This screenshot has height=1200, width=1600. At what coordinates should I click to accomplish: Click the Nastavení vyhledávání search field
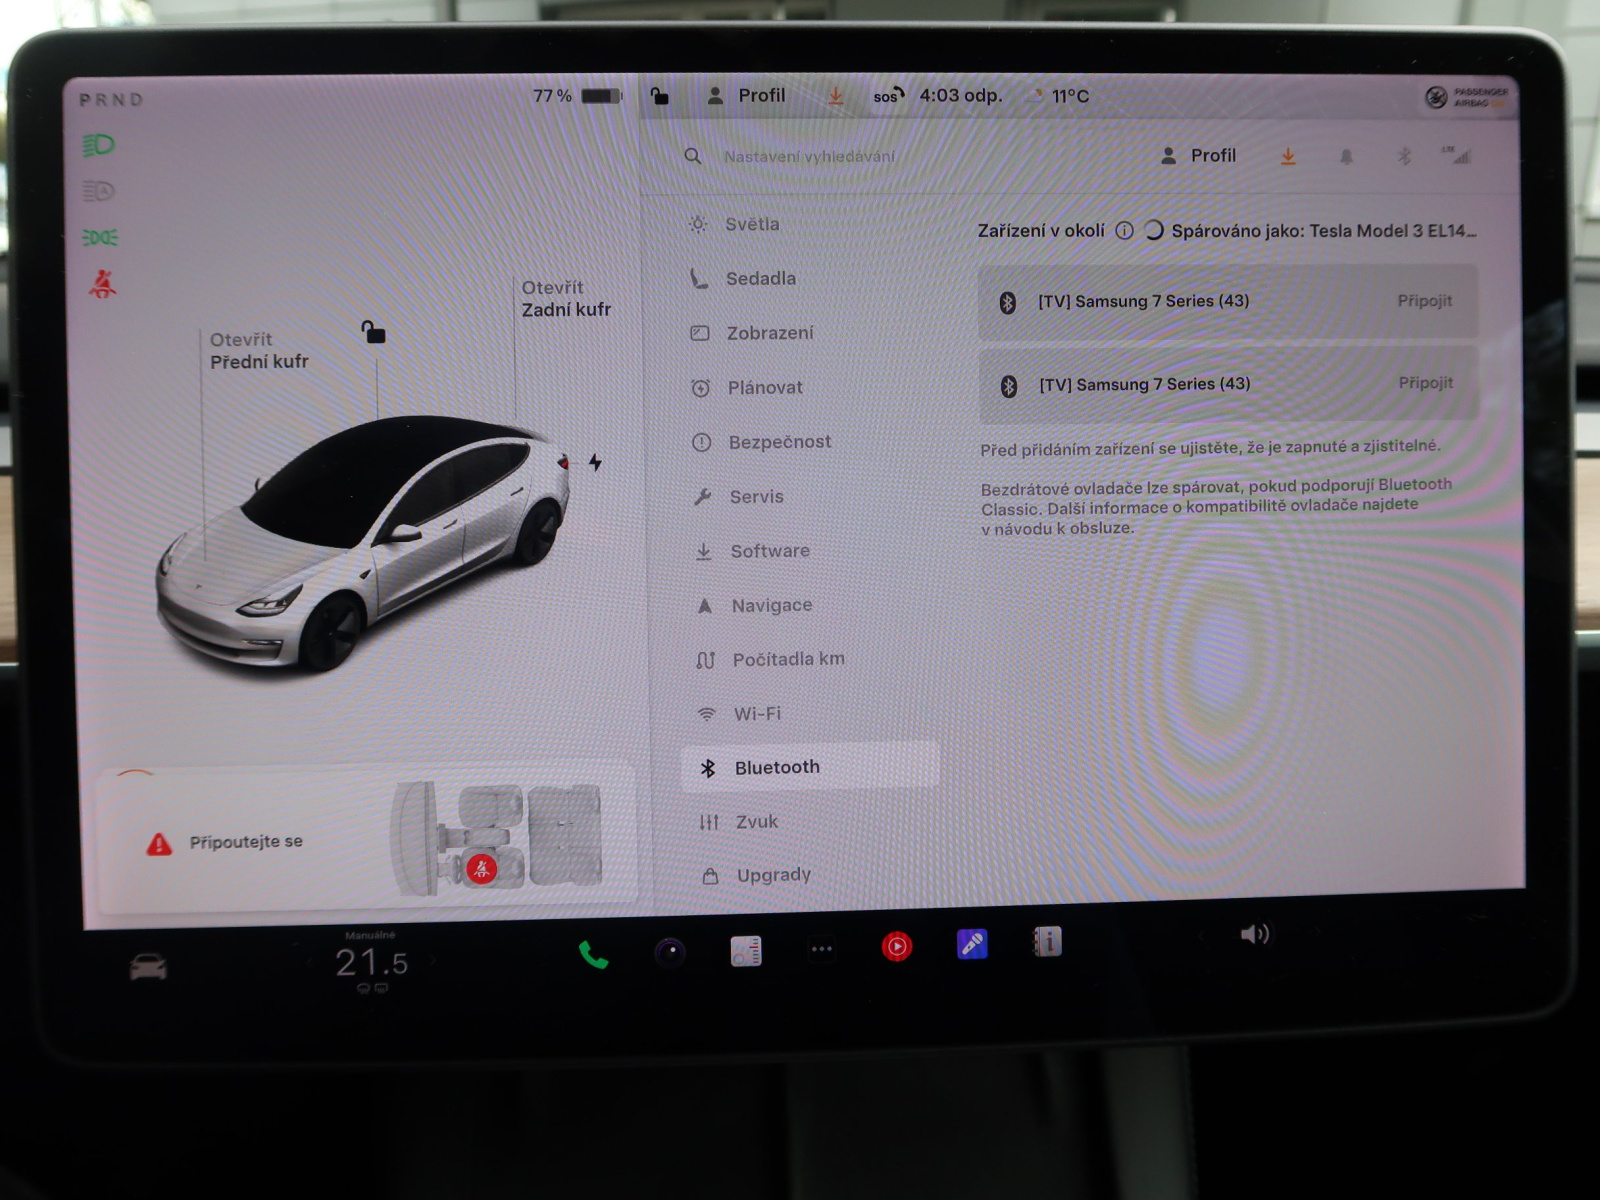pyautogui.click(x=809, y=157)
